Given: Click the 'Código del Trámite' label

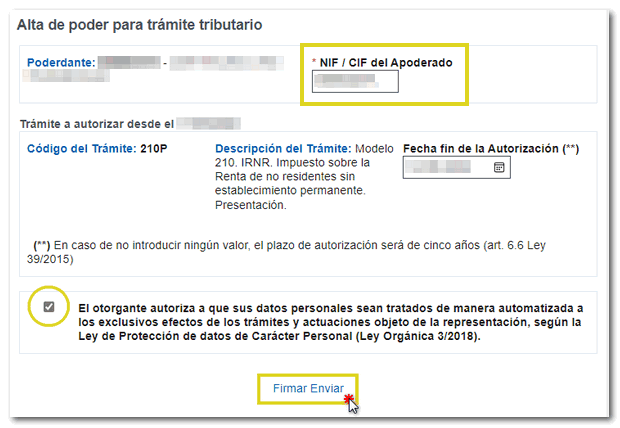Looking at the screenshot, I should [83, 148].
